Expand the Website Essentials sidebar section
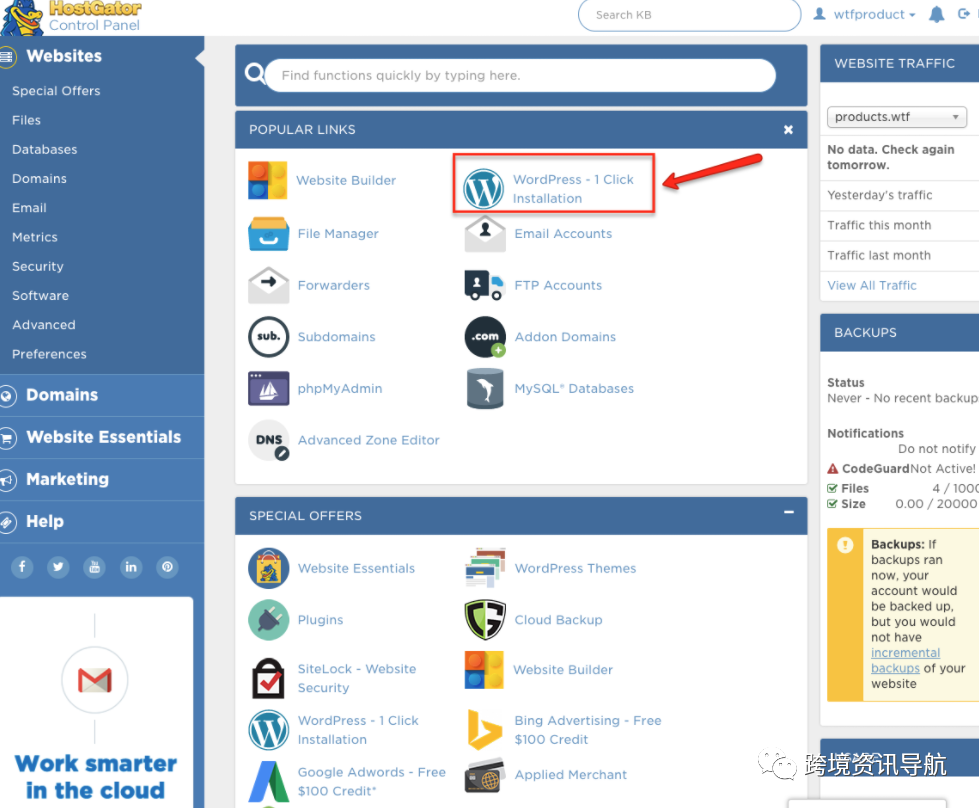 click(102, 437)
